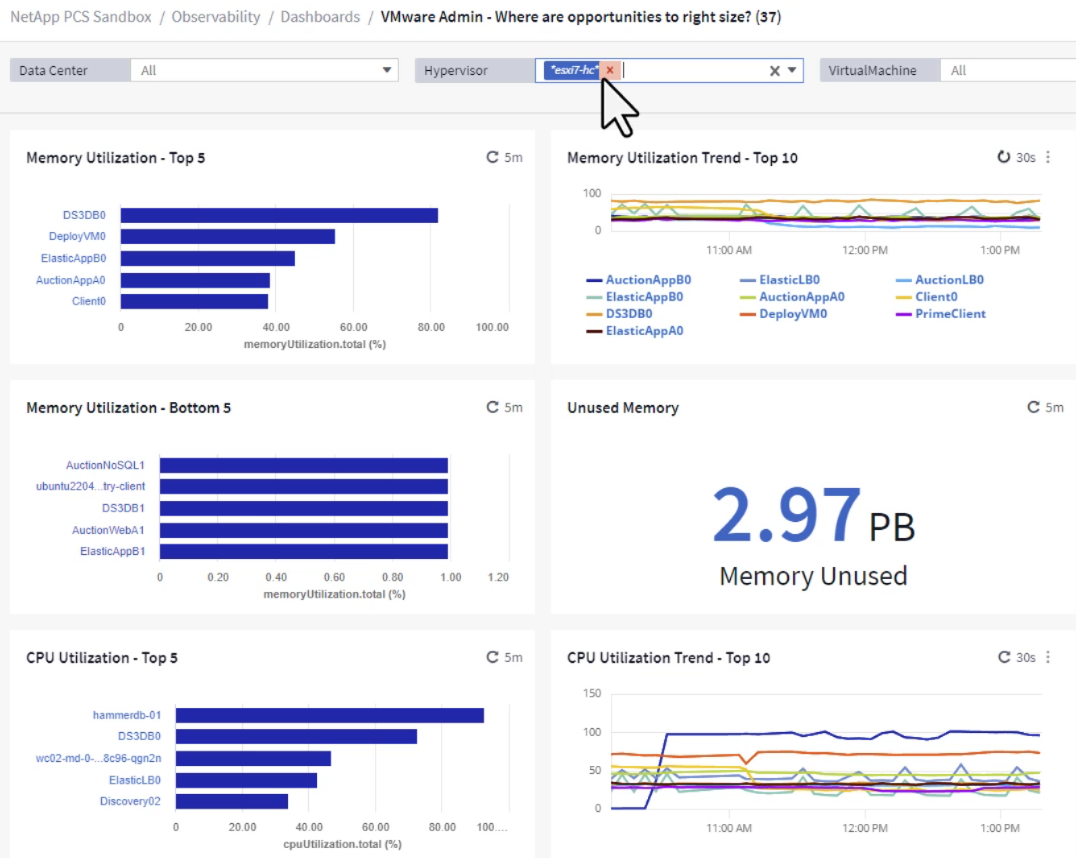This screenshot has width=1076, height=858.
Task: Expand the Data Center dropdown
Action: pos(388,70)
